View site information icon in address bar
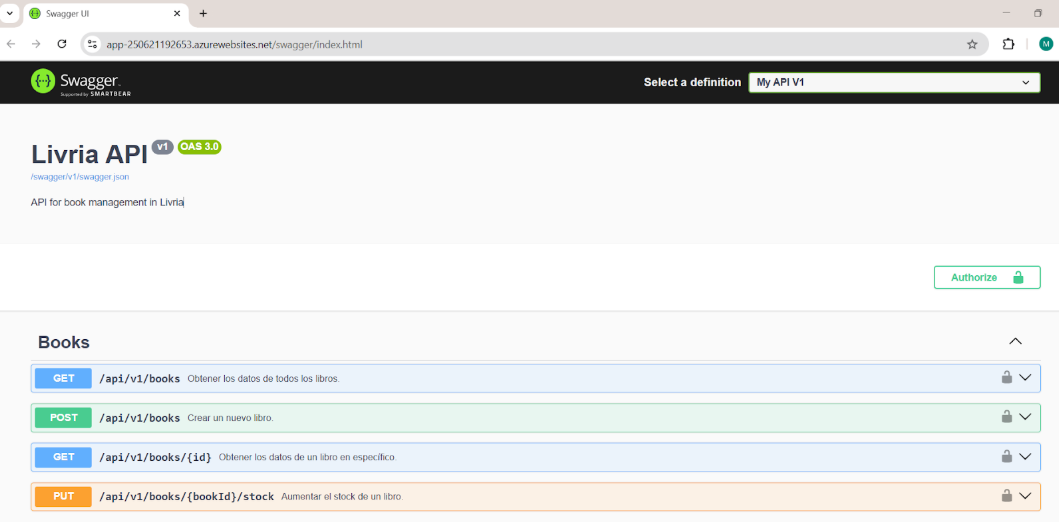This screenshot has height=522, width=1059. (93, 45)
